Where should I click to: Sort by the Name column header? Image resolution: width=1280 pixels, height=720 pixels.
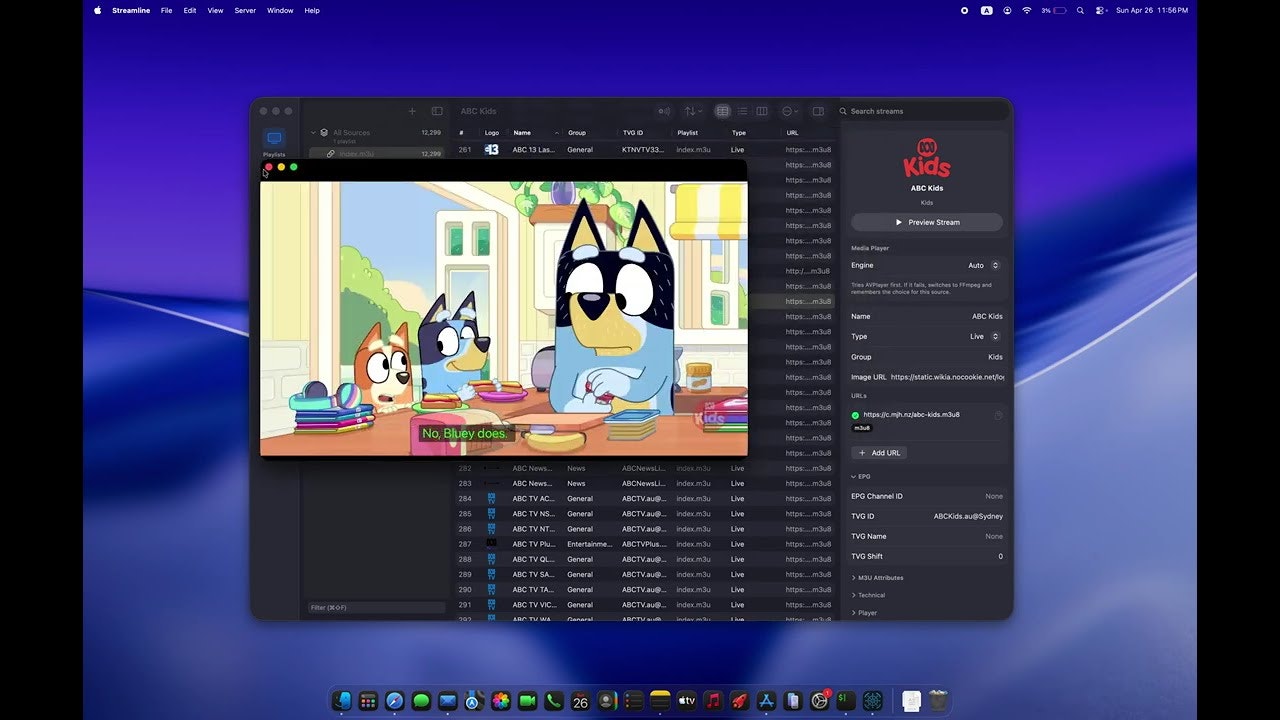pyautogui.click(x=535, y=132)
